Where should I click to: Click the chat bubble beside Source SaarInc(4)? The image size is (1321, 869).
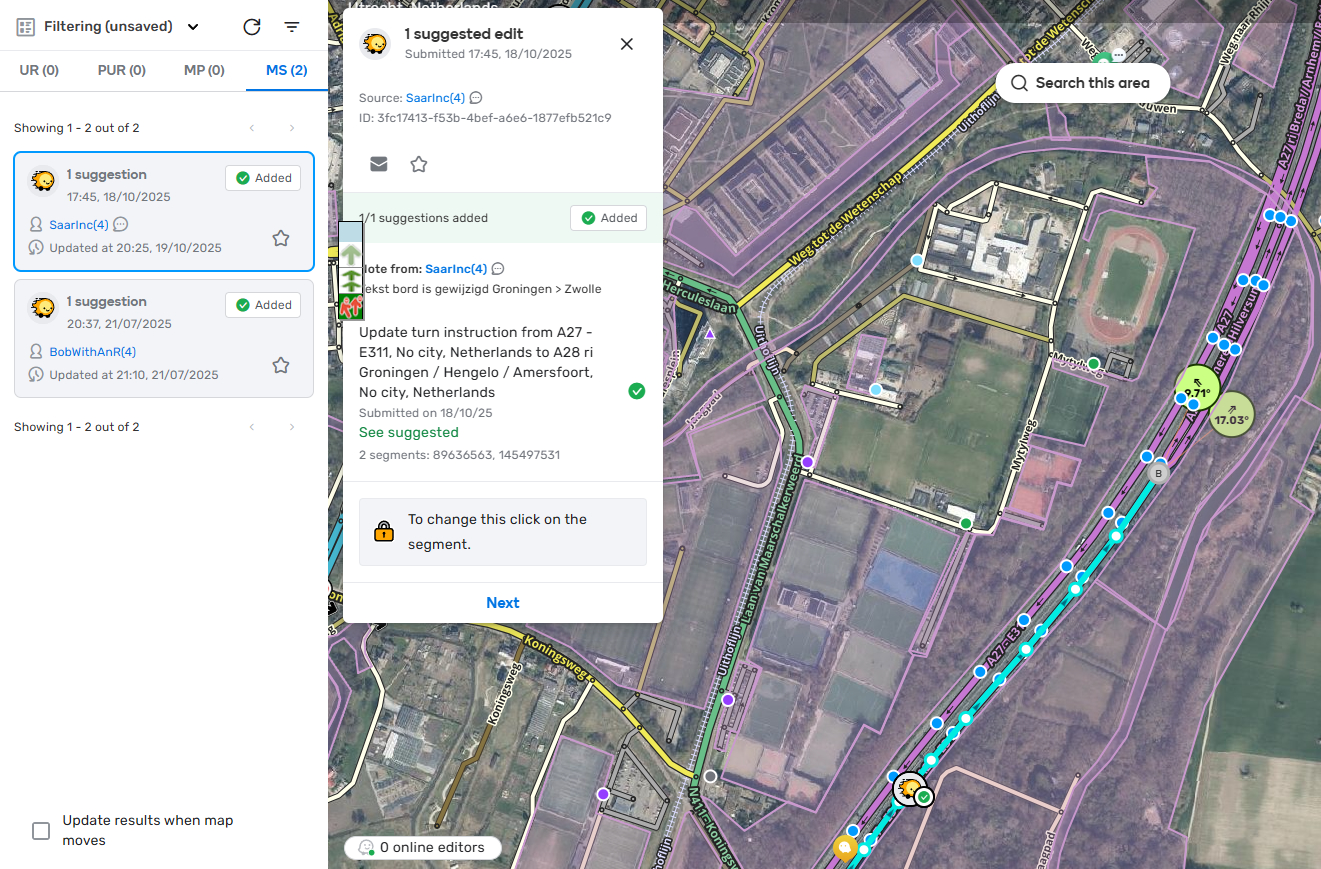476,98
